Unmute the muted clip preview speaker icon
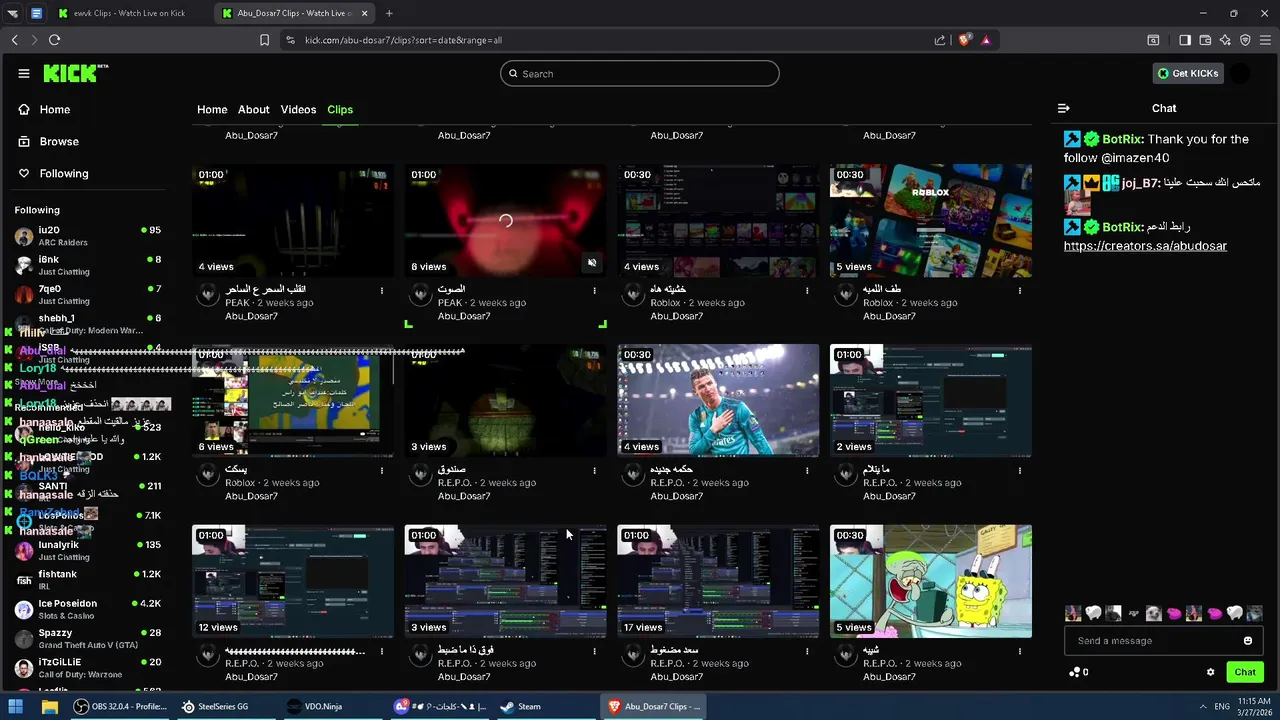 click(592, 263)
